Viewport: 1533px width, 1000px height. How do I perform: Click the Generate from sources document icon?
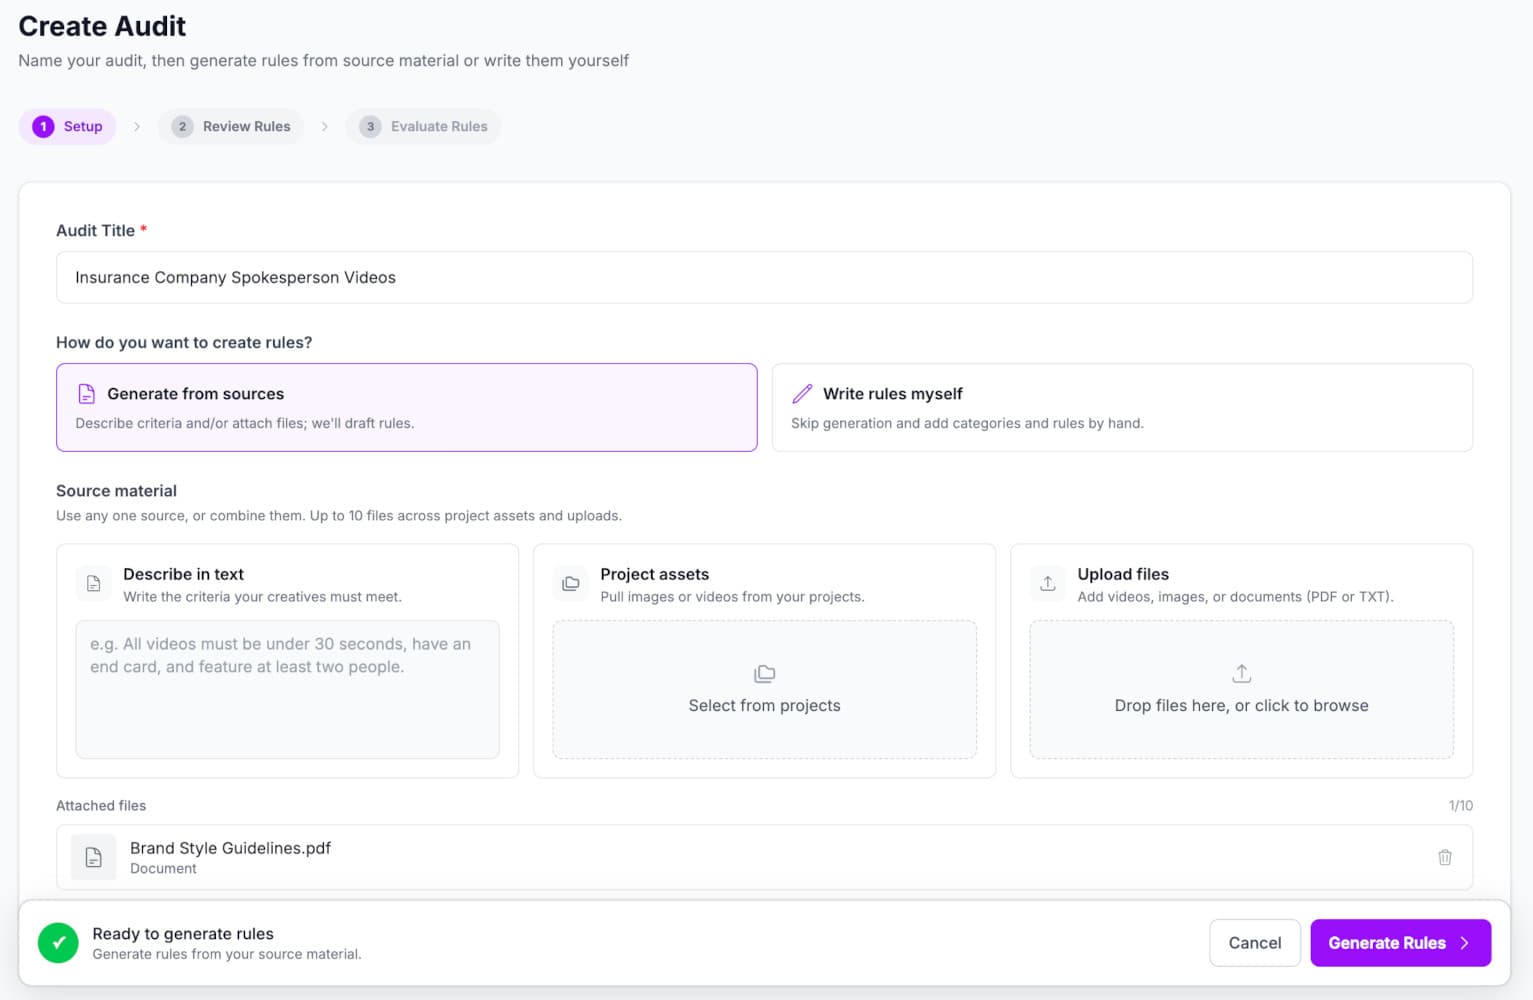pos(87,393)
